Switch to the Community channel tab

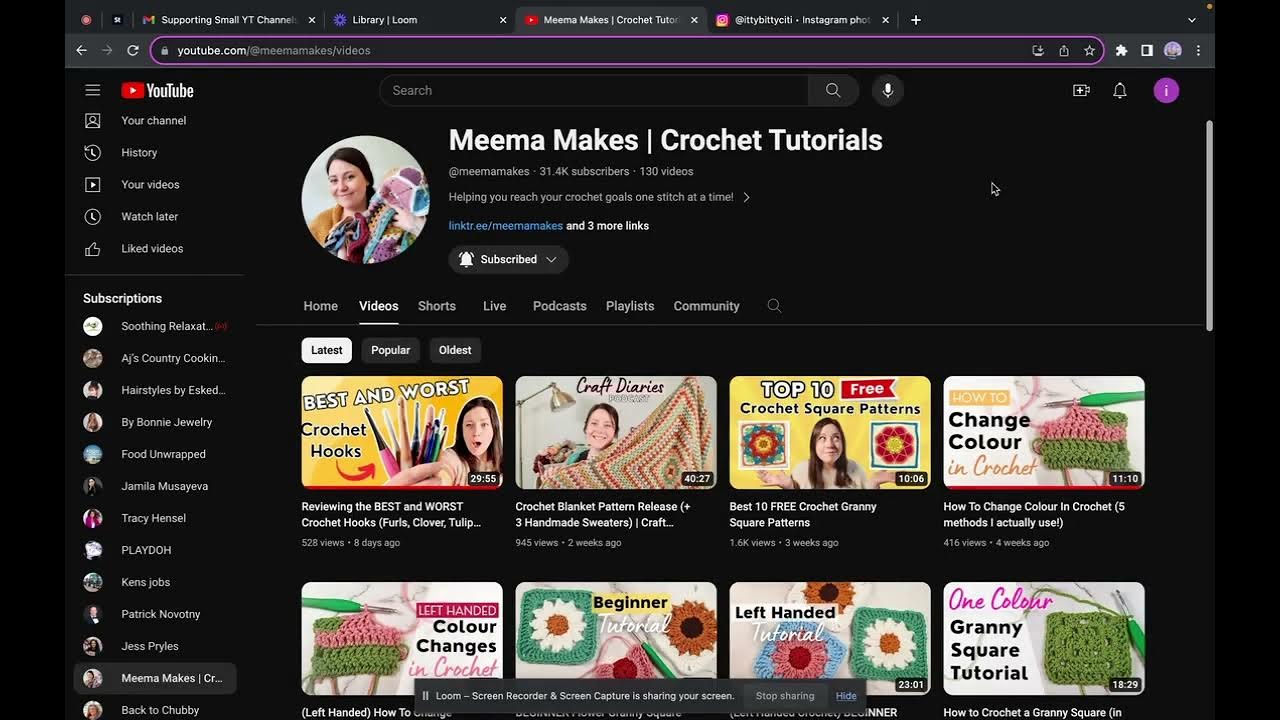(x=706, y=306)
